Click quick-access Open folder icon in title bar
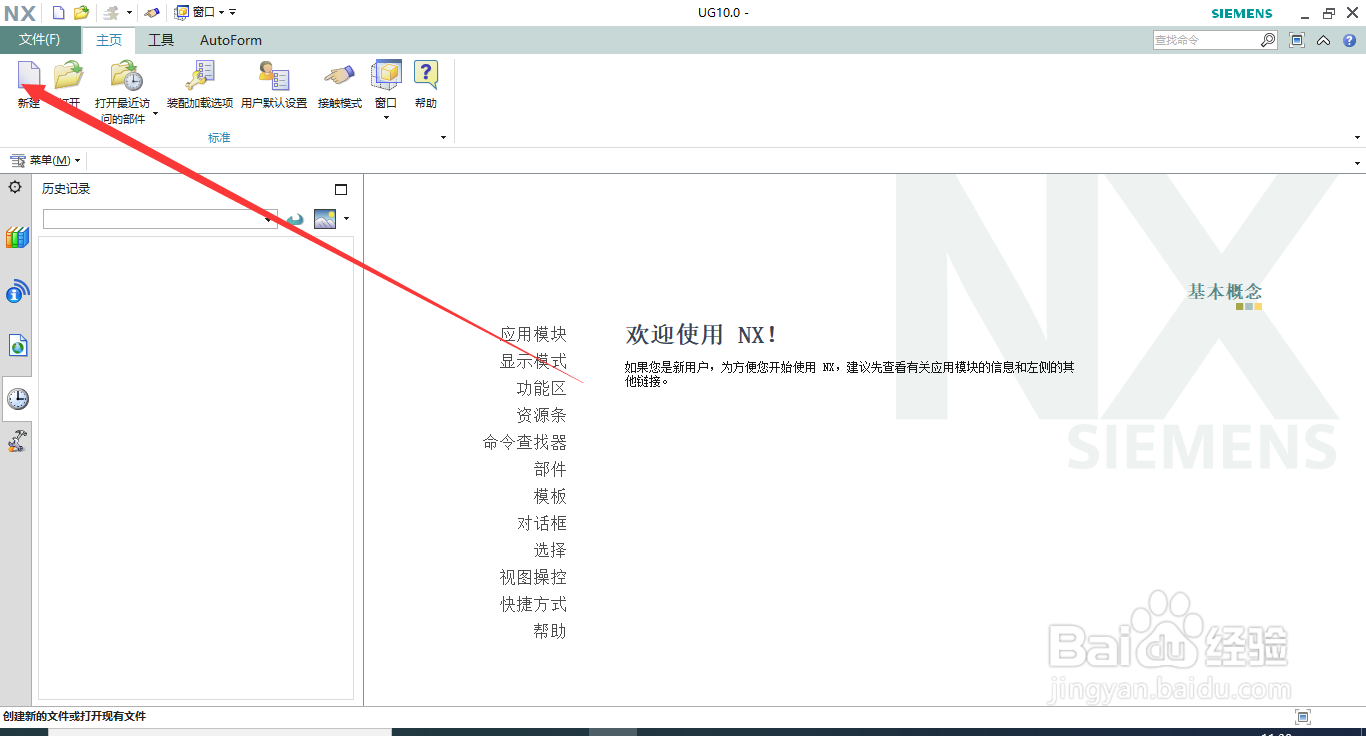 coord(81,13)
